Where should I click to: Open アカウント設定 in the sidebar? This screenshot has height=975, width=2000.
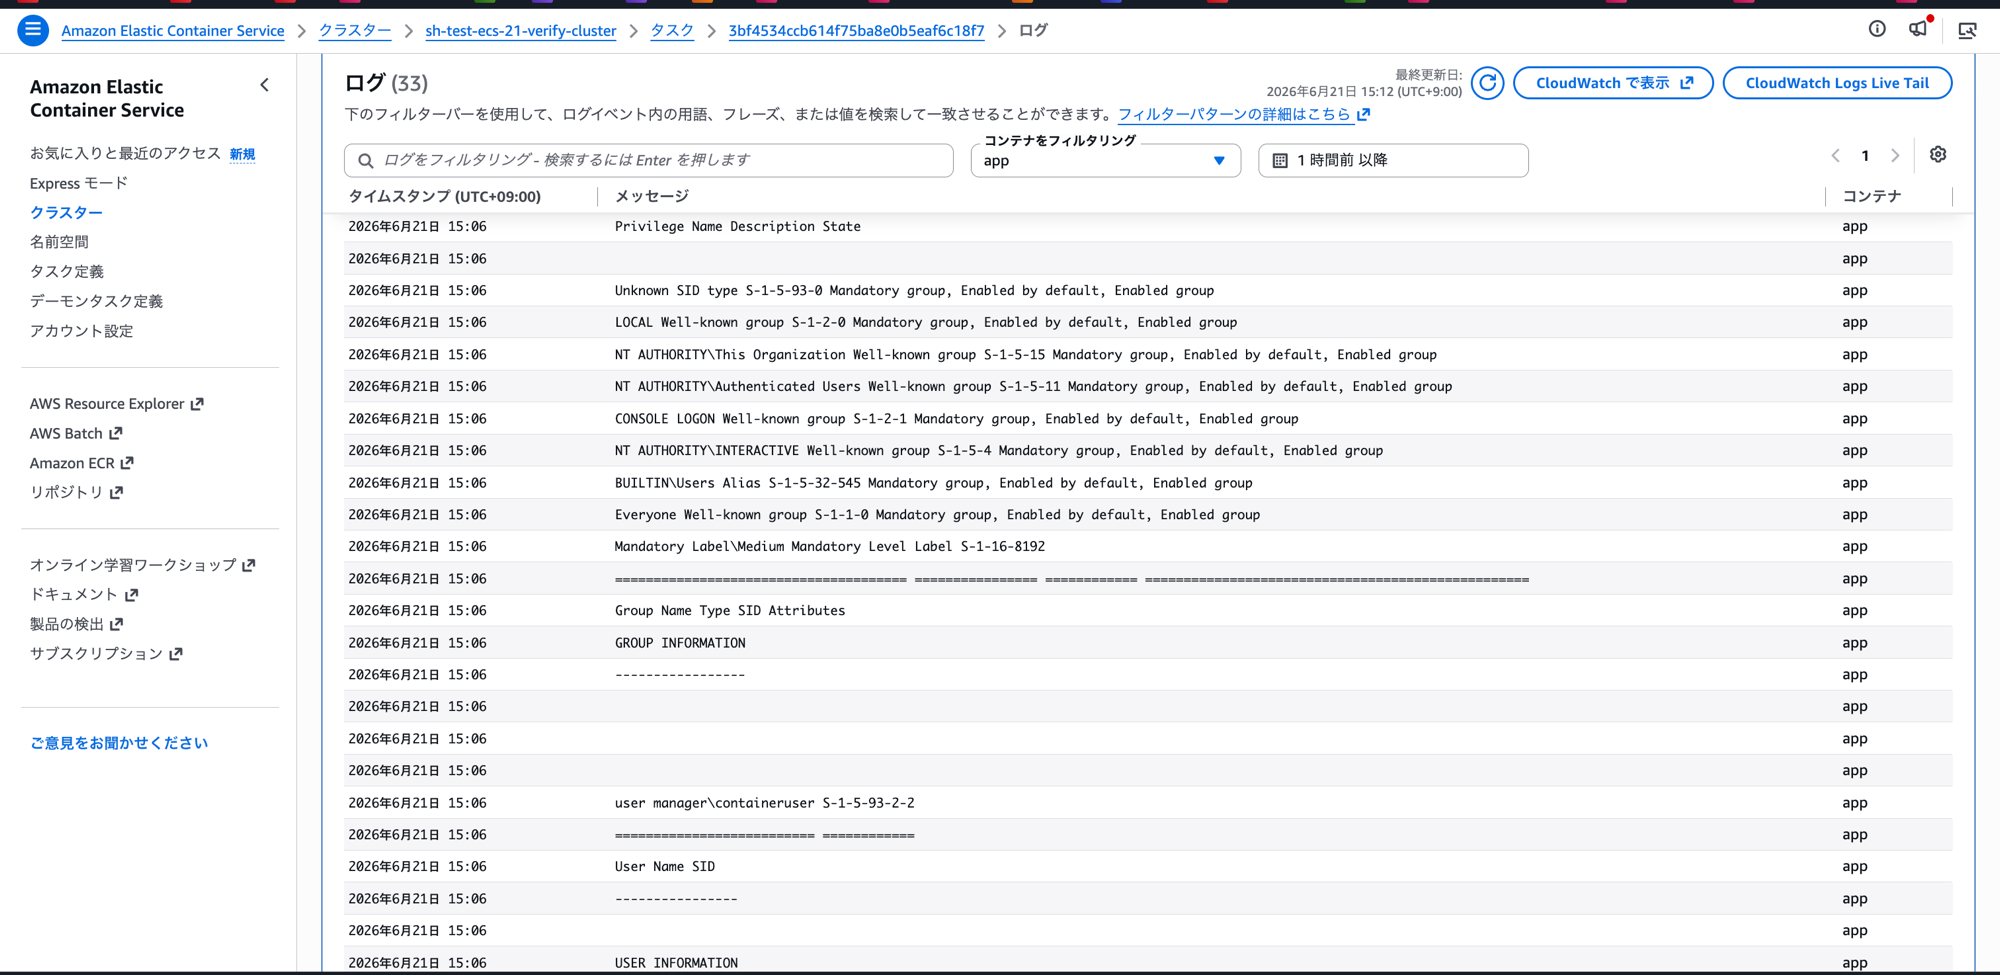click(81, 331)
